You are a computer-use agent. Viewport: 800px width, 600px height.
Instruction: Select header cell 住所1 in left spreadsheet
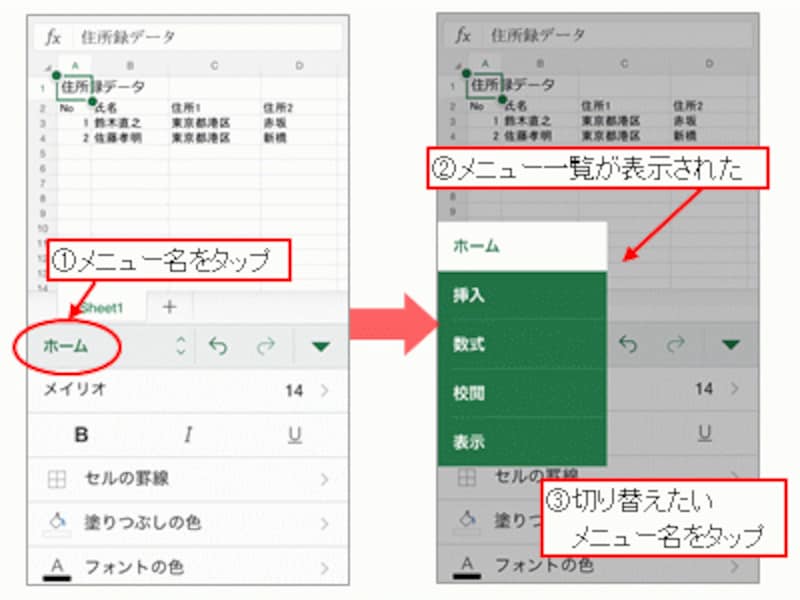[186, 108]
